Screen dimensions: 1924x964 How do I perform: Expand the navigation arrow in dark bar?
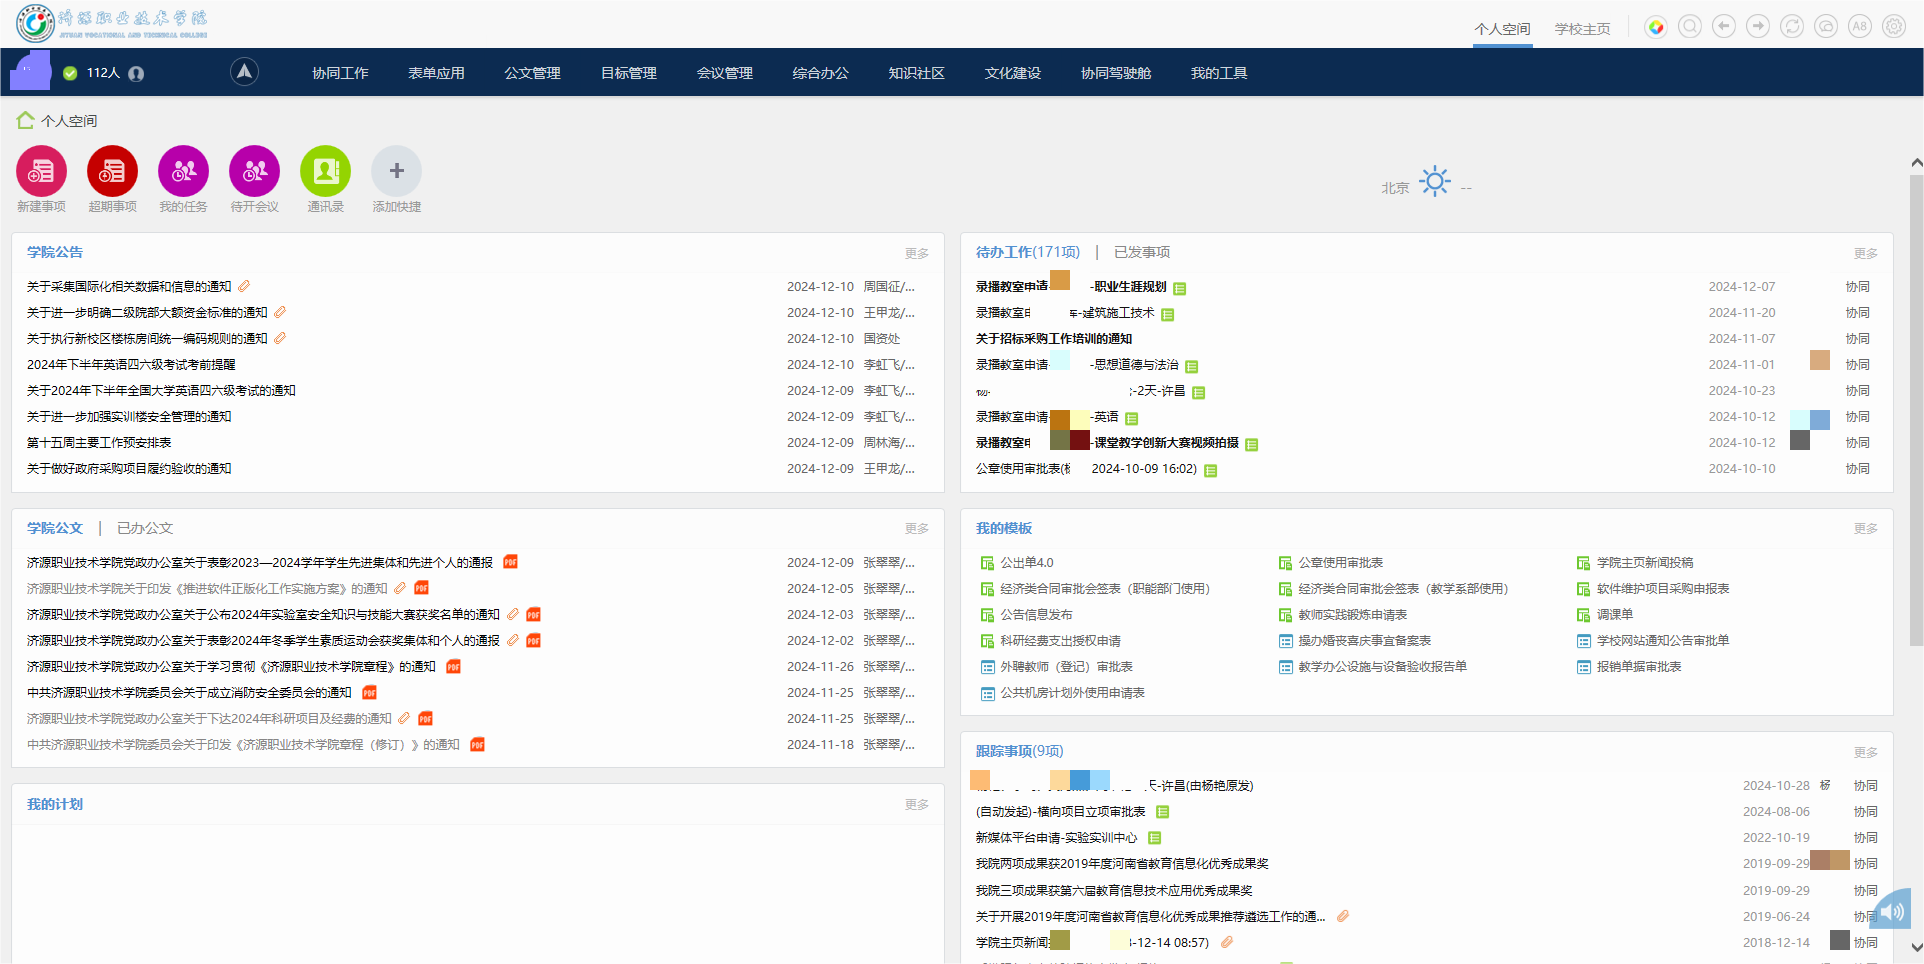click(244, 72)
